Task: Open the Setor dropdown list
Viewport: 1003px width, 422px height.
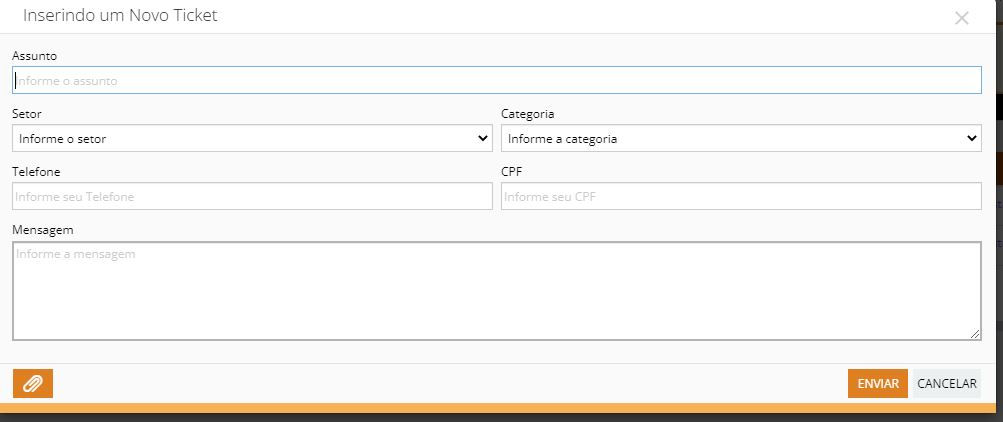Action: (x=252, y=138)
